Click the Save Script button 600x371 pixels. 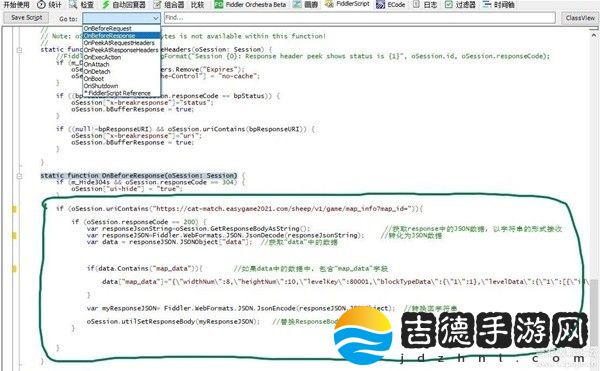tap(26, 18)
